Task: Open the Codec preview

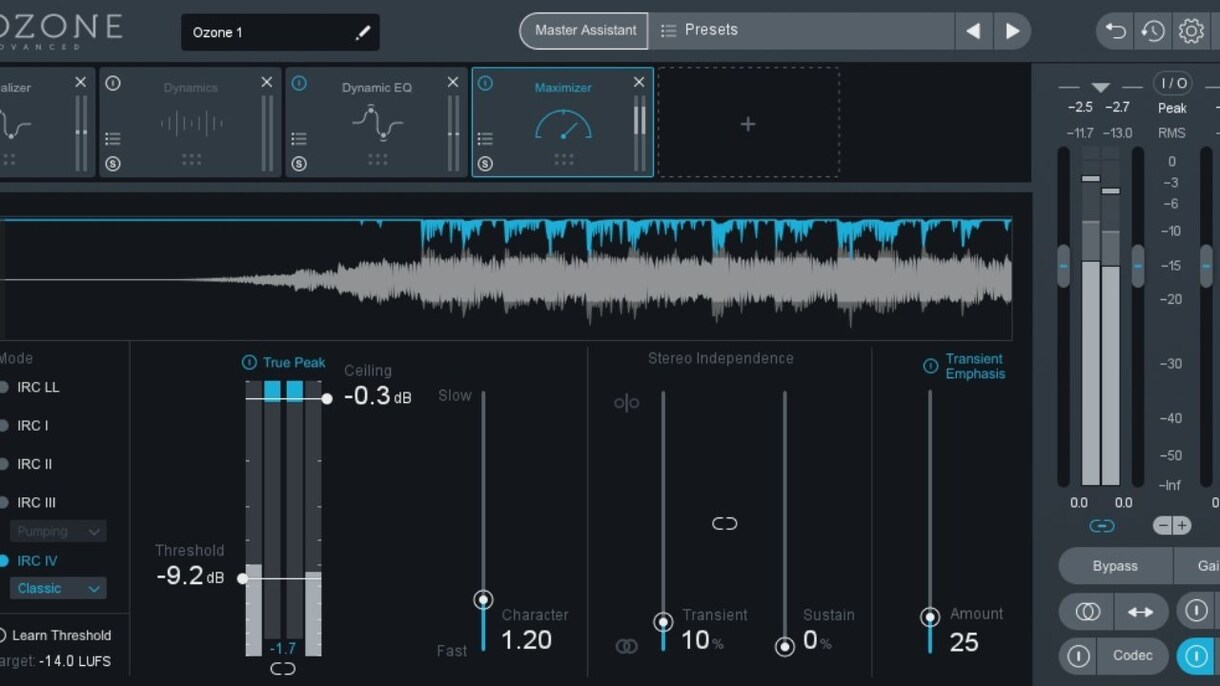Action: coord(1132,656)
